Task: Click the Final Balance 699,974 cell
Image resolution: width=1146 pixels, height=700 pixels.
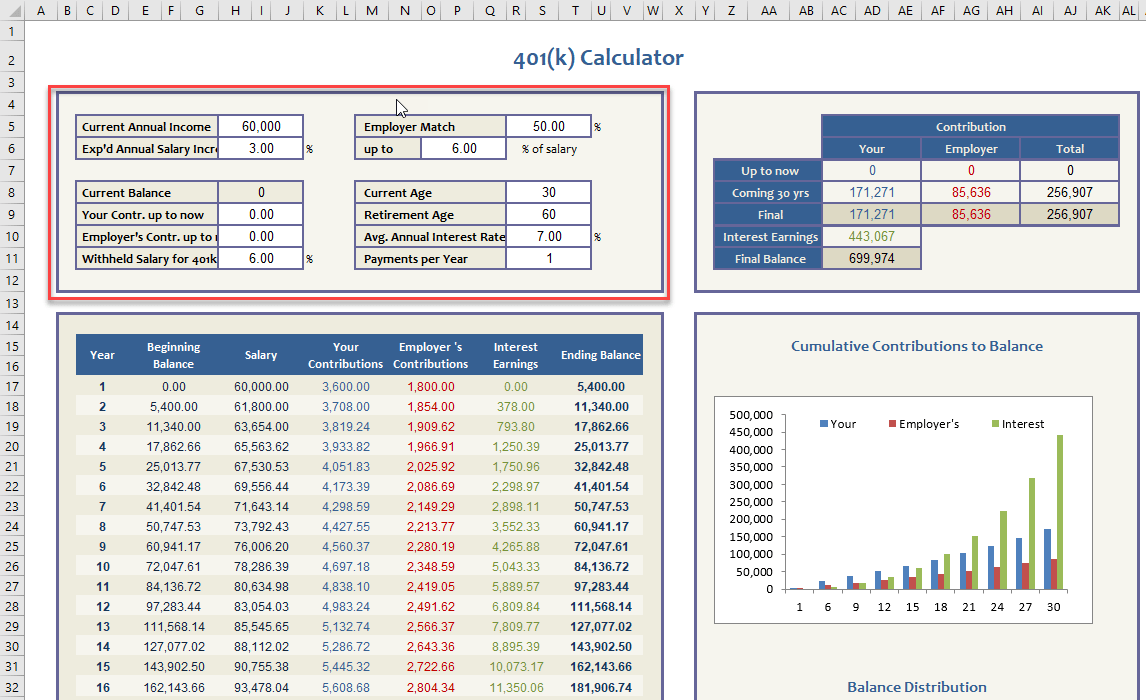Action: (x=871, y=259)
